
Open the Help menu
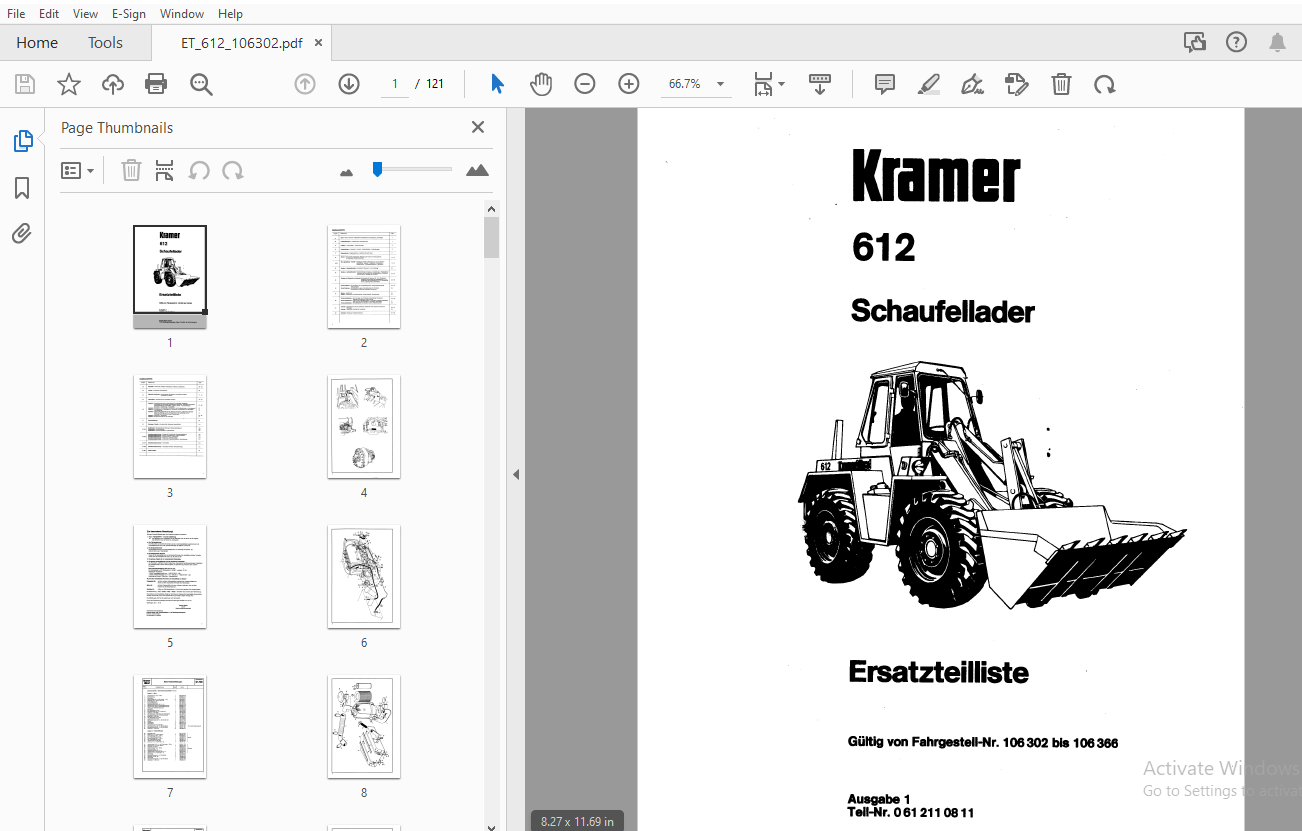click(230, 14)
